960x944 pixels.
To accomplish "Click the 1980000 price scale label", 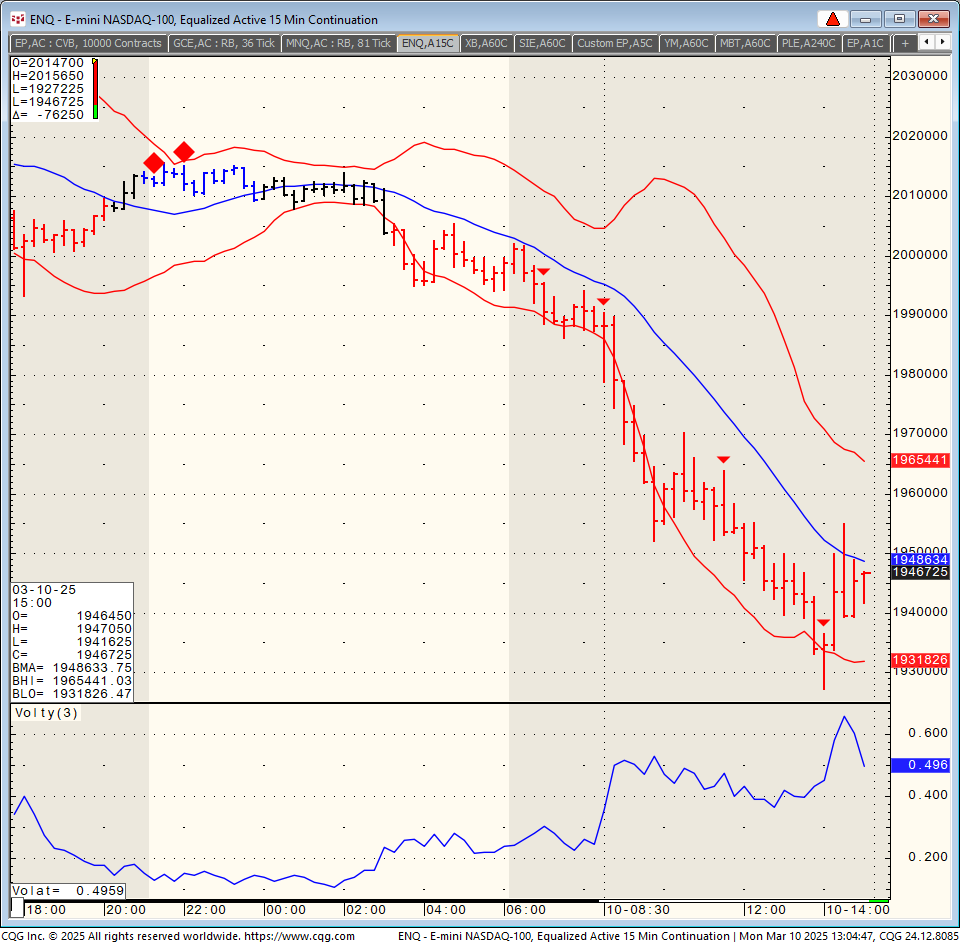I will coord(920,374).
